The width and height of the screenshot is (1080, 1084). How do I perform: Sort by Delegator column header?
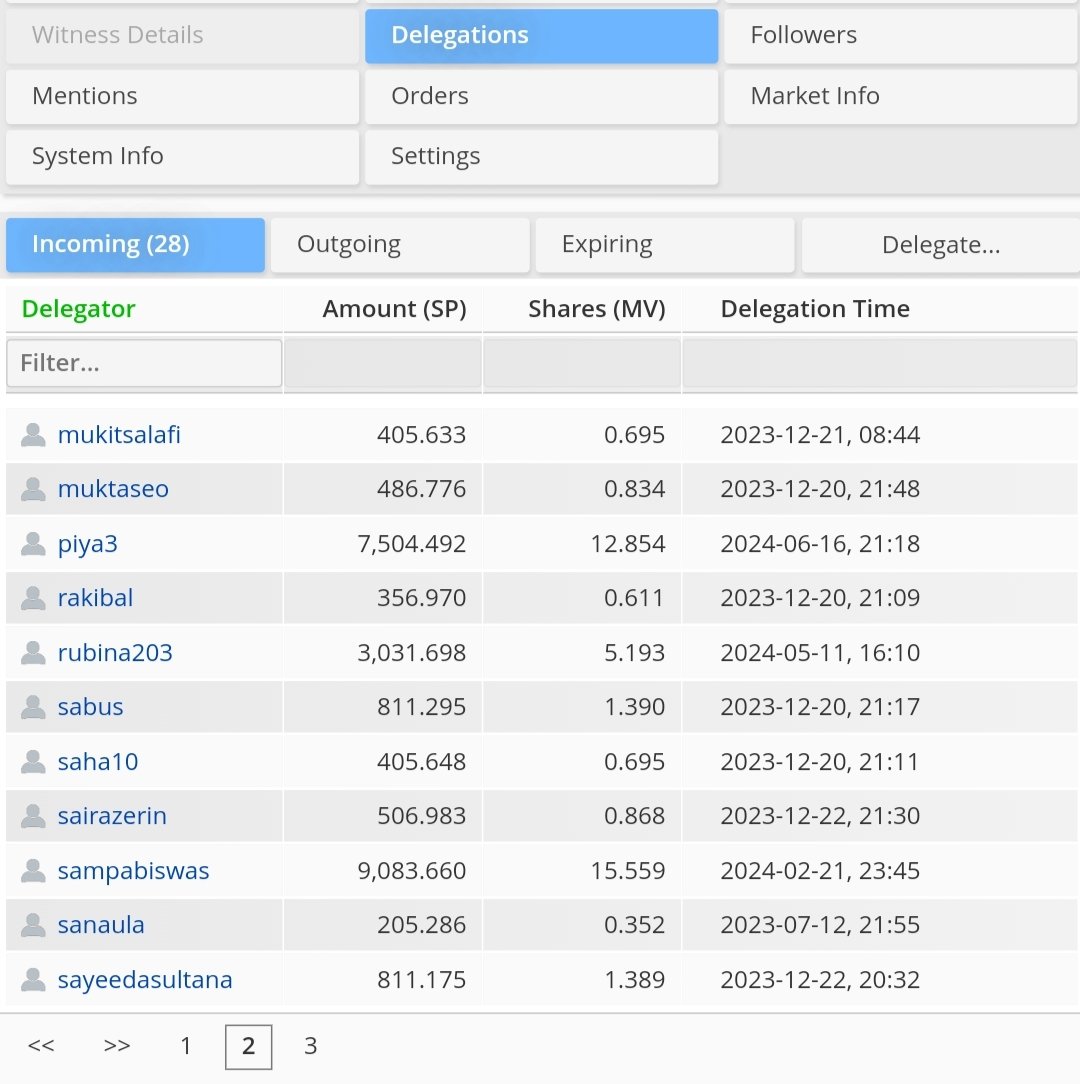coord(78,309)
